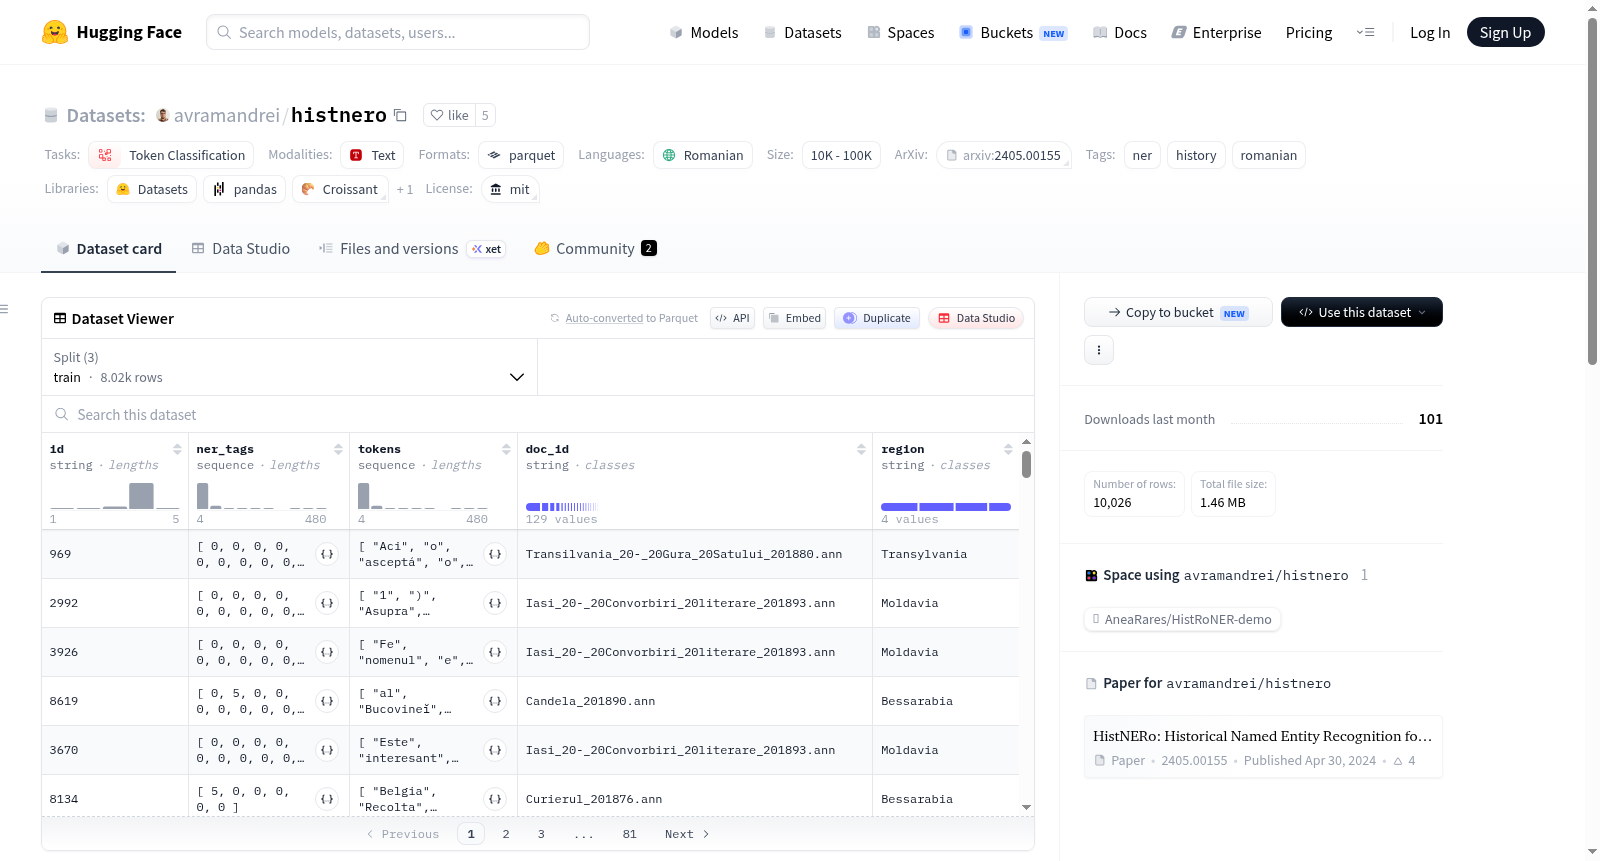Copy dataset name histnero with copy icon

400,115
